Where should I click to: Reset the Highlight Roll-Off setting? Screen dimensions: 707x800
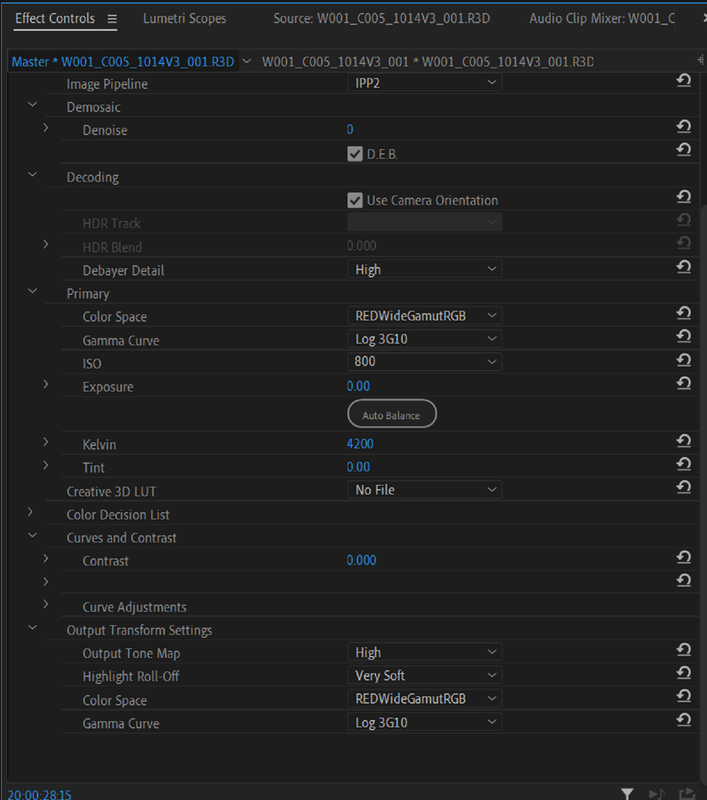click(684, 672)
